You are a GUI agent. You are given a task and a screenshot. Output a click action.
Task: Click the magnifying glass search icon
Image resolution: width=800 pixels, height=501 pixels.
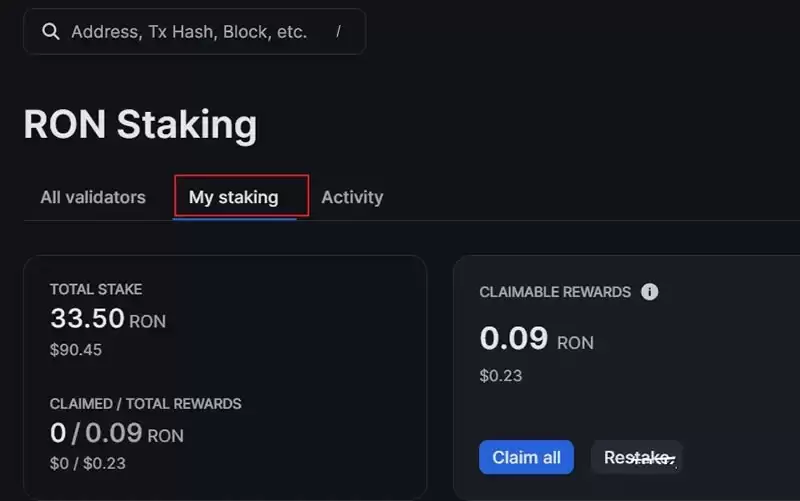(x=51, y=32)
